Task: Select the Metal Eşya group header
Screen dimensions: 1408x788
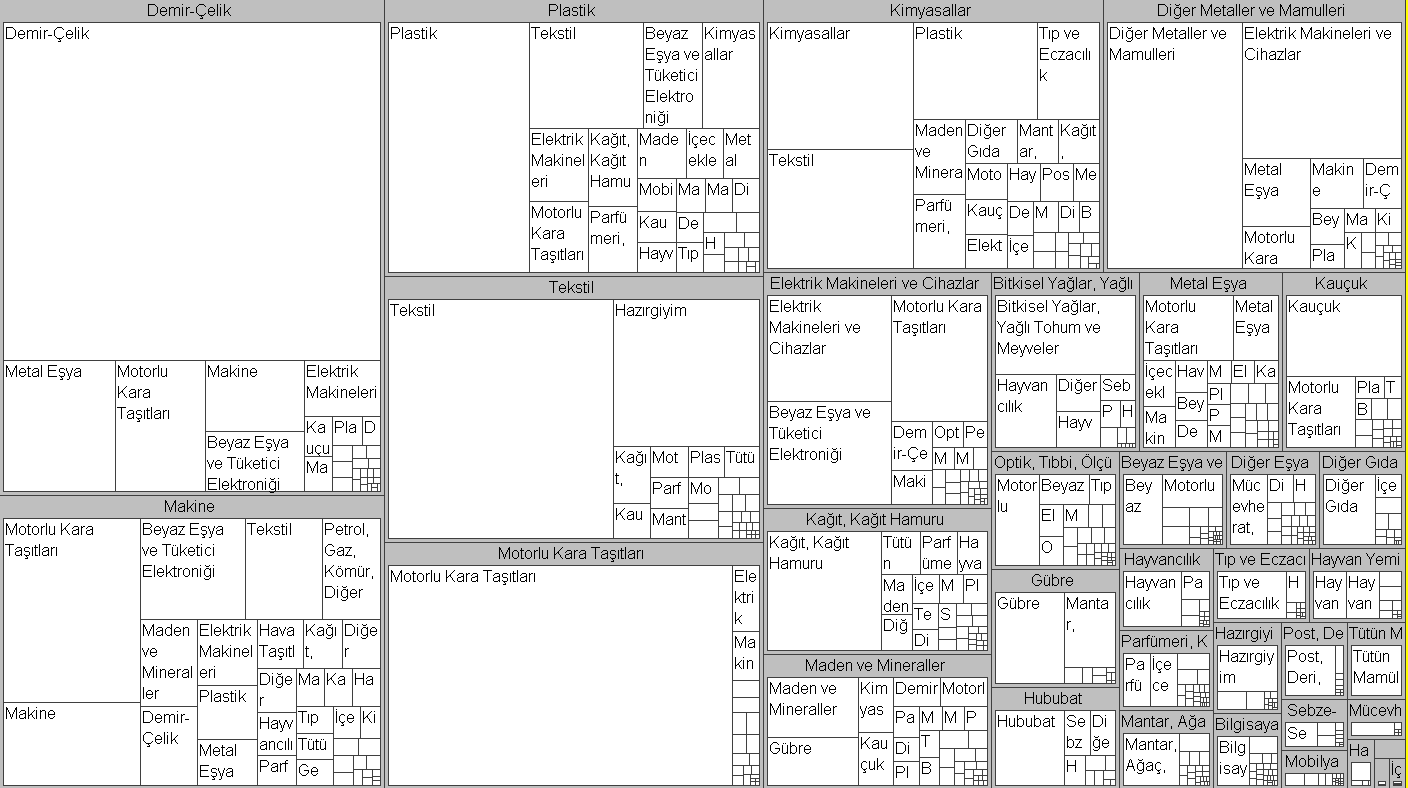Action: (x=1210, y=284)
